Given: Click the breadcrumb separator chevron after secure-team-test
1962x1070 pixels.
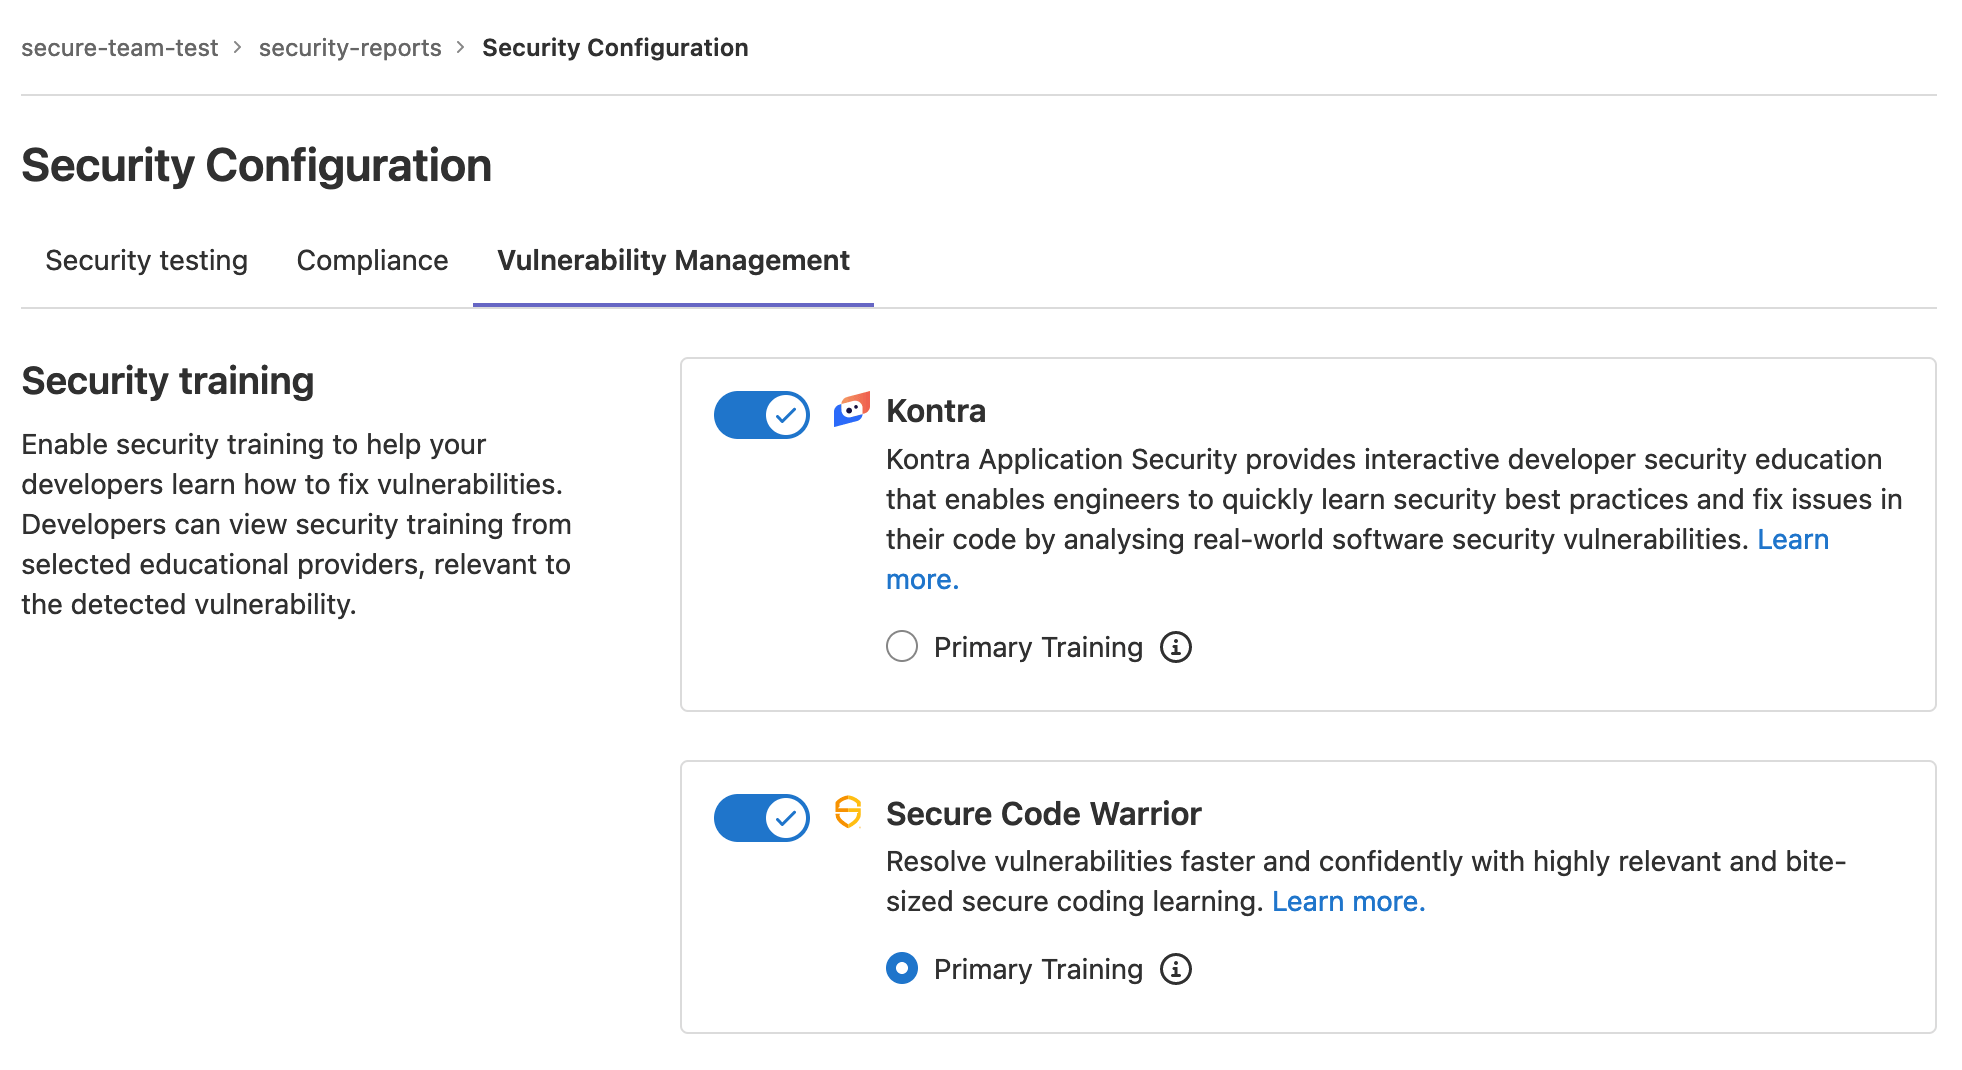Looking at the screenshot, I should [238, 47].
